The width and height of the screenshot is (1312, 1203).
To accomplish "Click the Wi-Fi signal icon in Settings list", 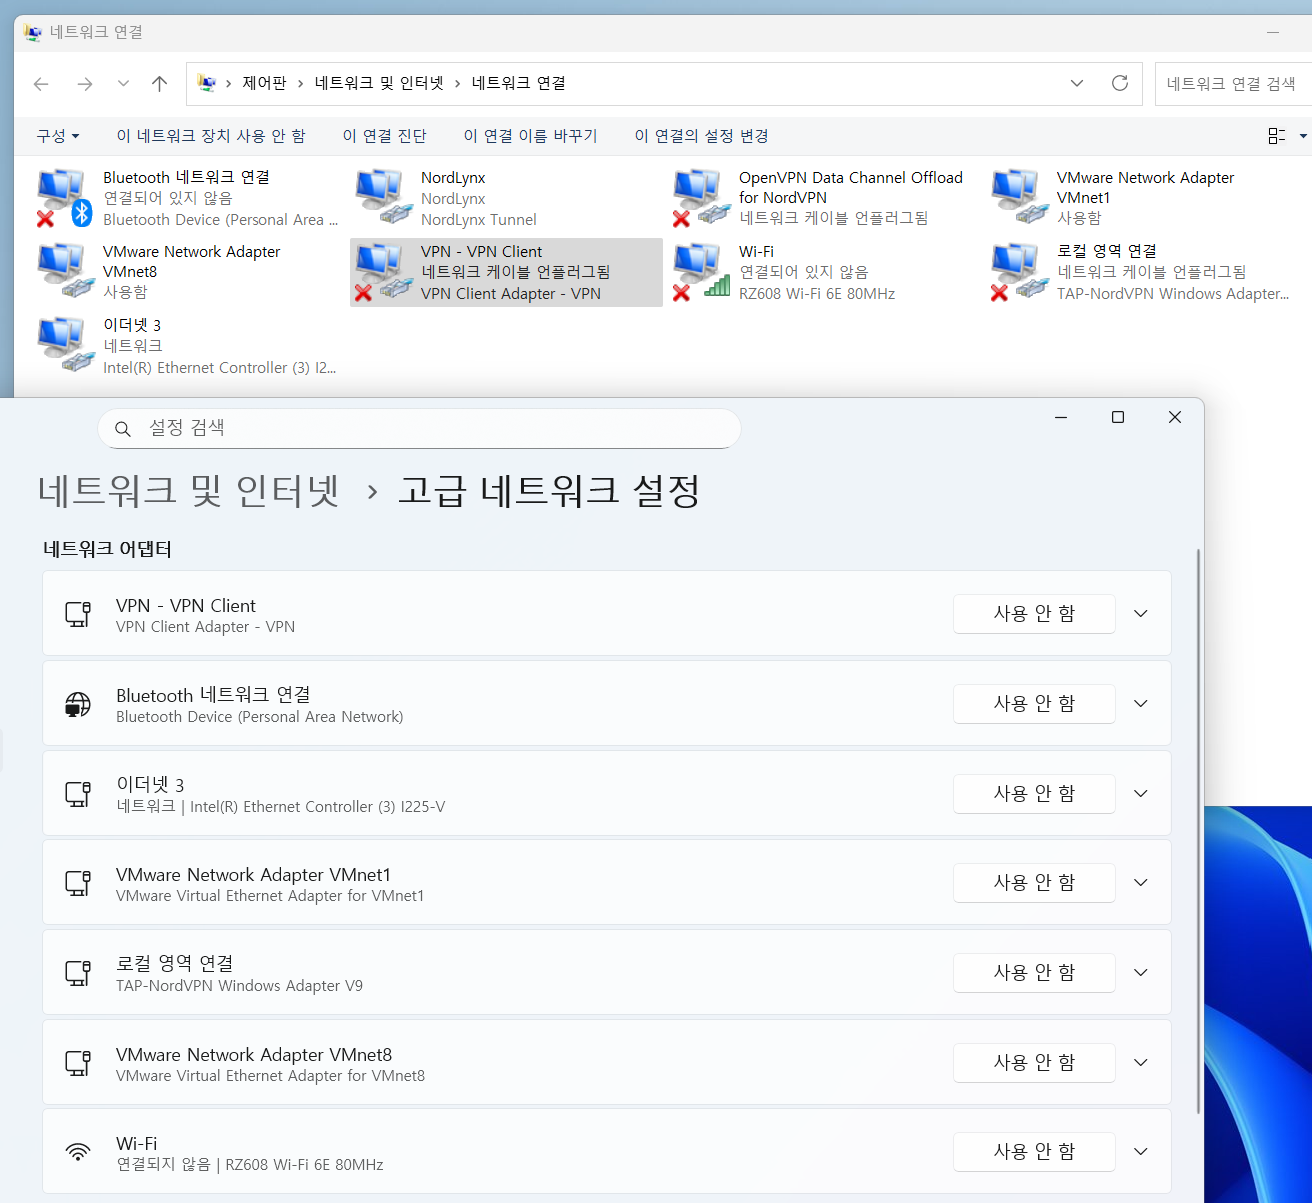I will pyautogui.click(x=78, y=1152).
